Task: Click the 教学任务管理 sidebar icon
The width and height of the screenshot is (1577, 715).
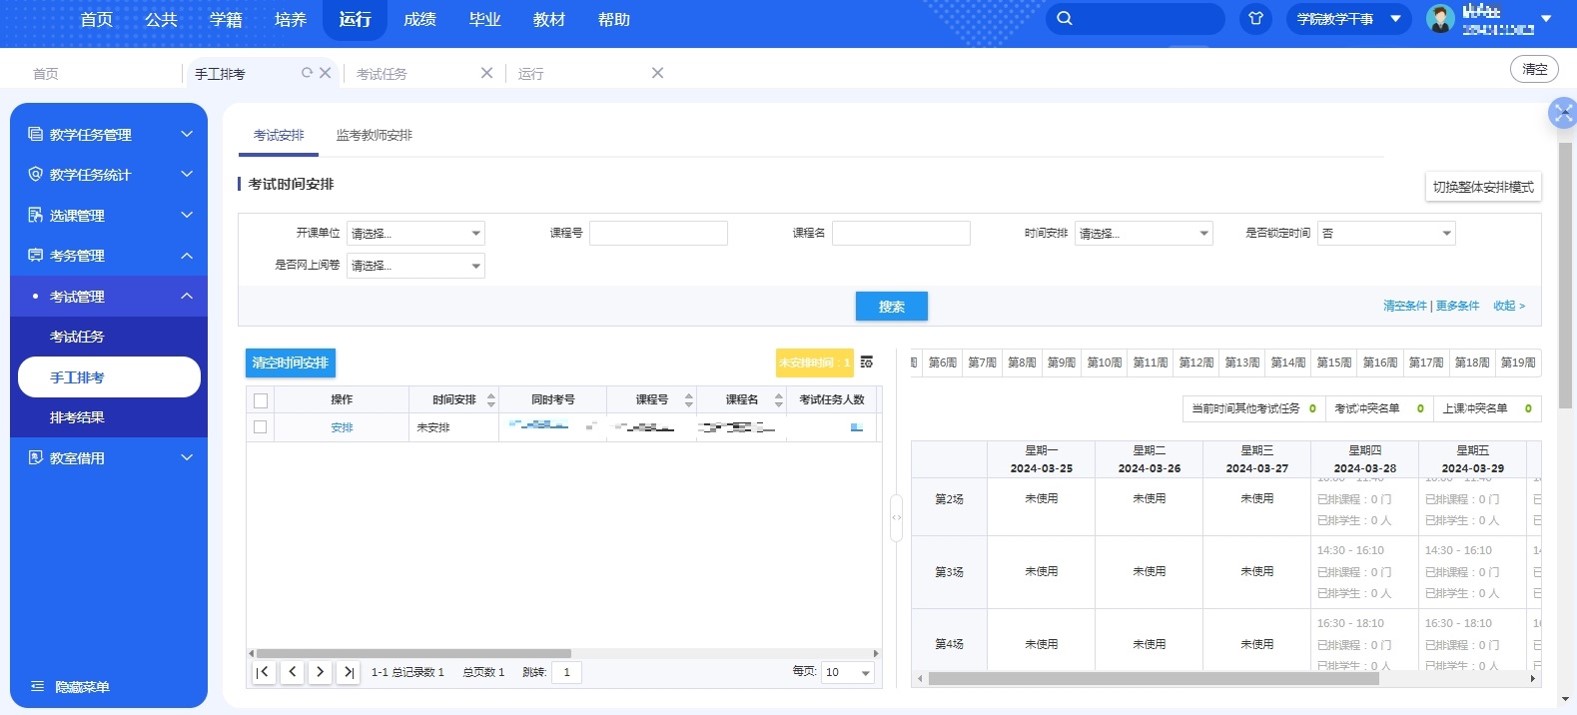Action: [x=35, y=134]
